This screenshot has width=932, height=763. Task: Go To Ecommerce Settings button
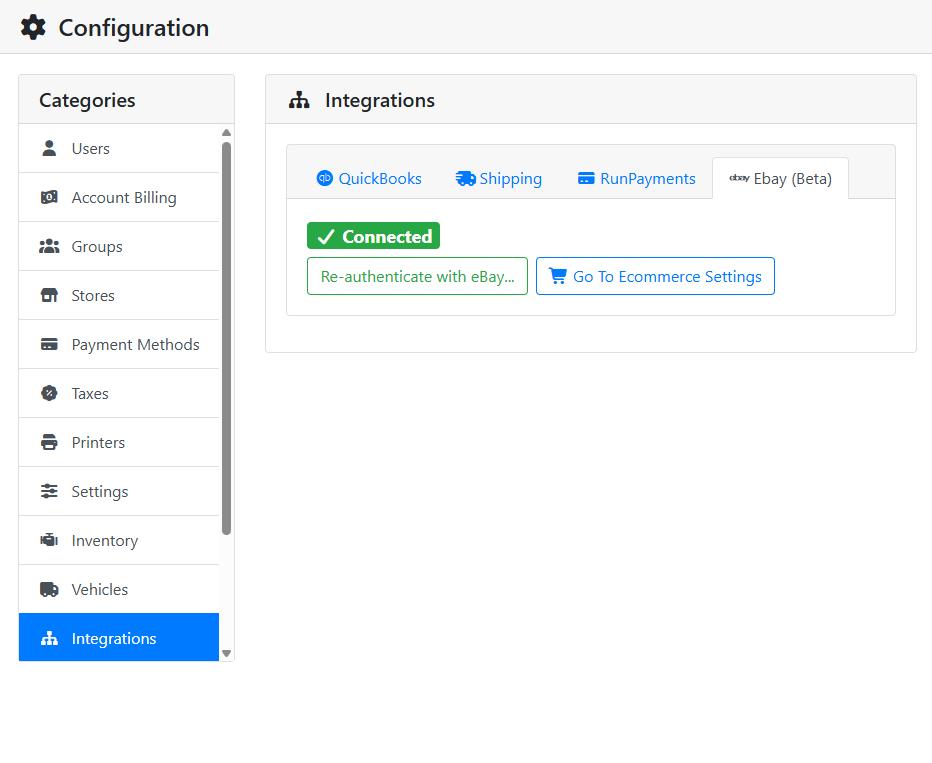pyautogui.click(x=655, y=276)
